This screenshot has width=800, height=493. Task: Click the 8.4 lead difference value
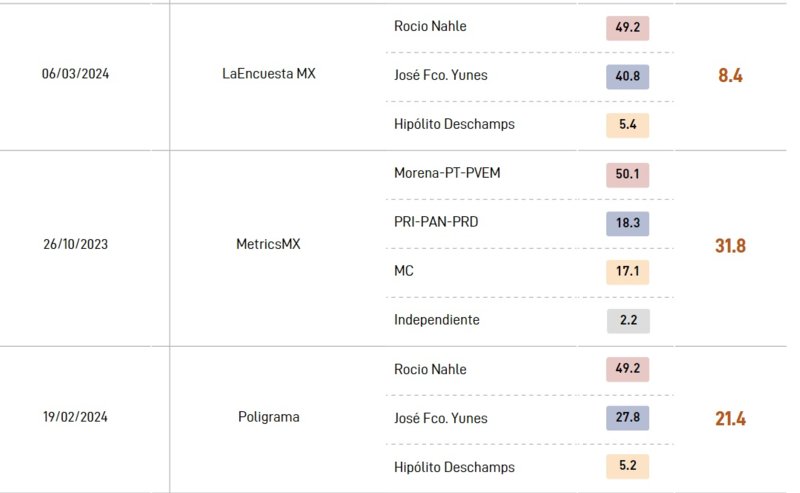point(730,76)
